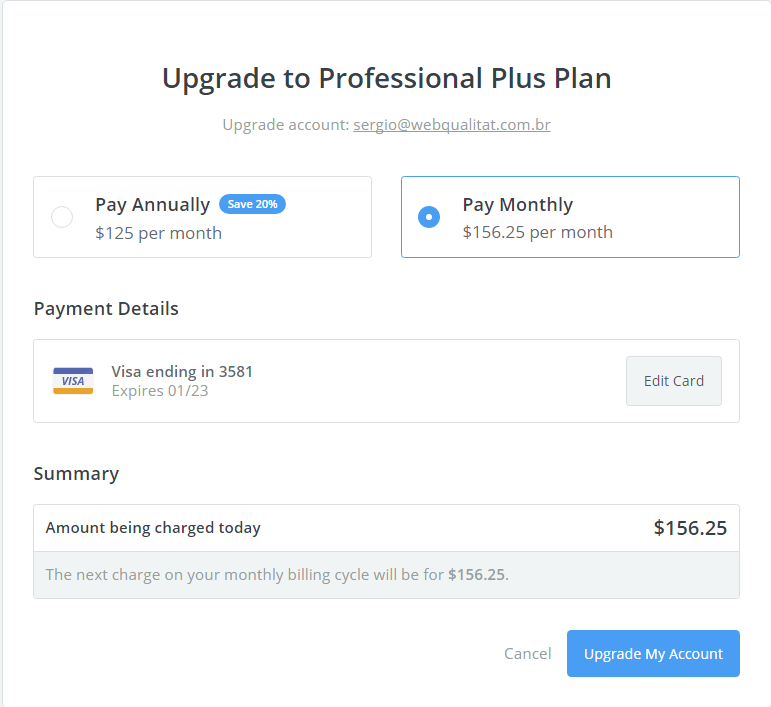Click the $125 per month price text

(158, 233)
